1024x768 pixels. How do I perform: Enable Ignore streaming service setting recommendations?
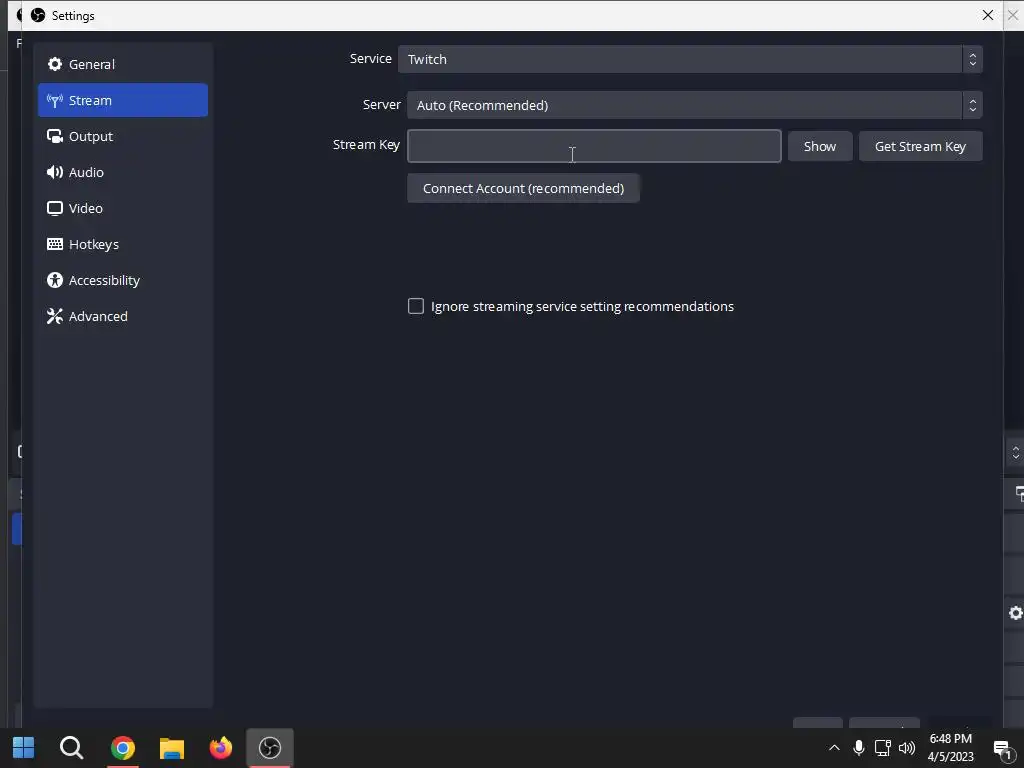pos(416,306)
